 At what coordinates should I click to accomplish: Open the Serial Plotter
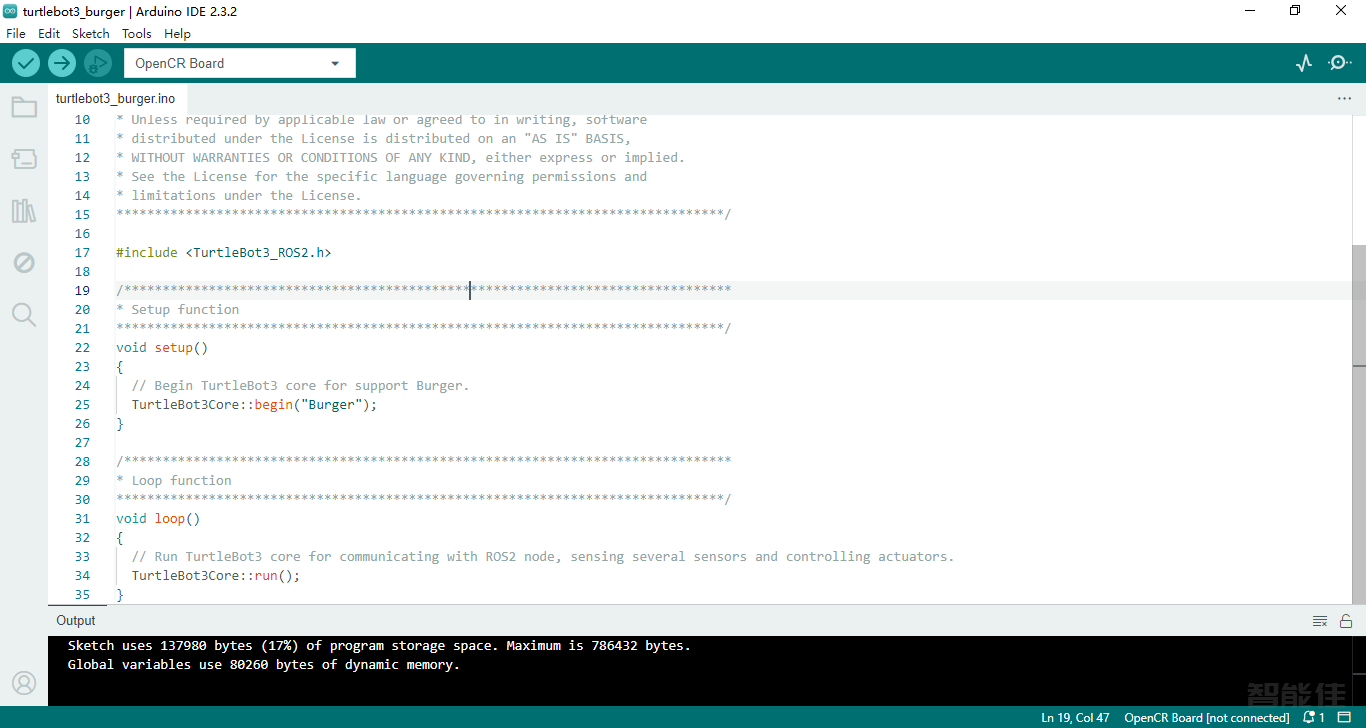pyautogui.click(x=1303, y=62)
